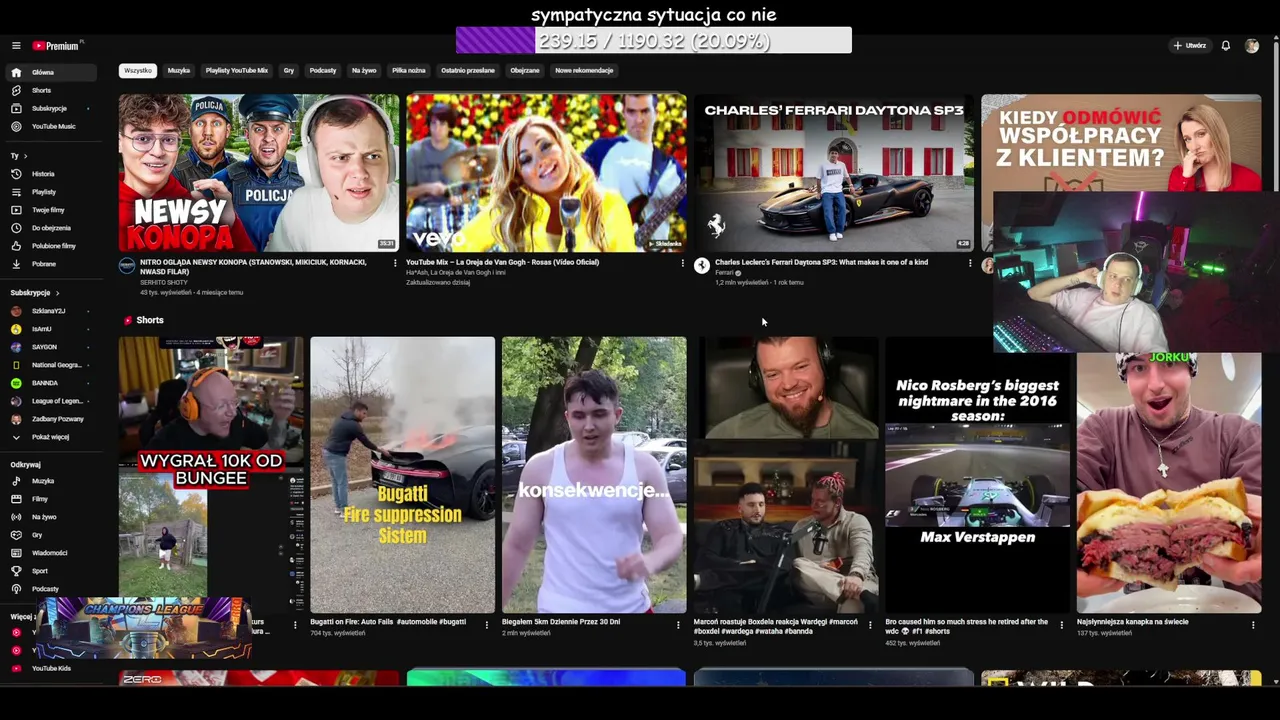Select the Gry filter chip
The height and width of the screenshot is (720, 1280).
click(289, 71)
